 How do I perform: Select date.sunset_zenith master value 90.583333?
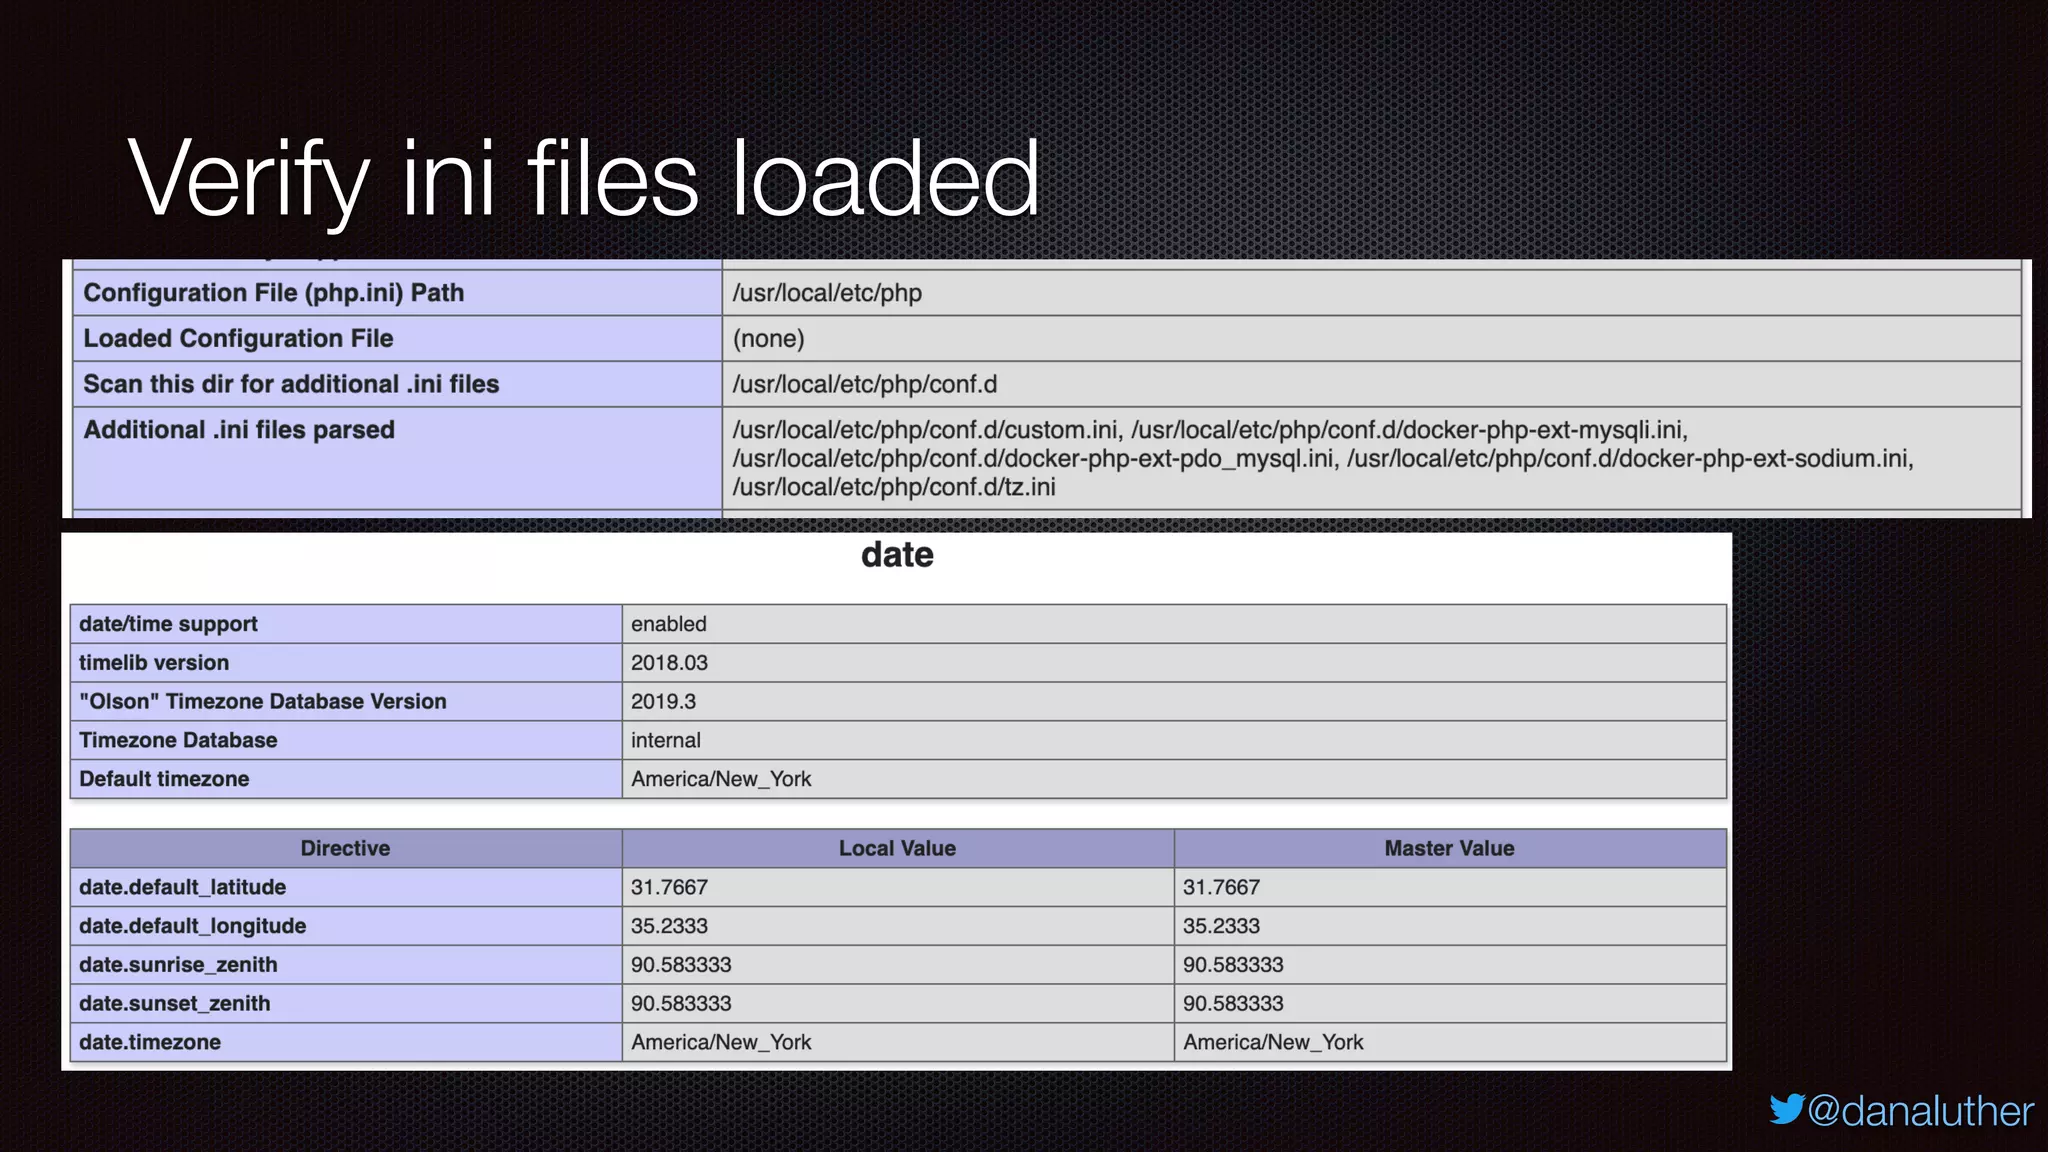click(x=1233, y=1004)
